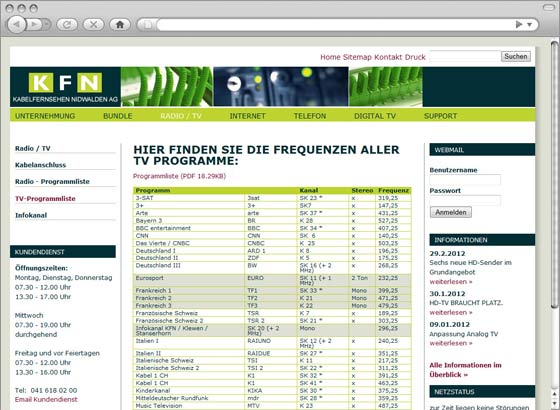Open Alle Informationen im Überblick link
Viewport: 560px width, 410px height.
[x=465, y=370]
